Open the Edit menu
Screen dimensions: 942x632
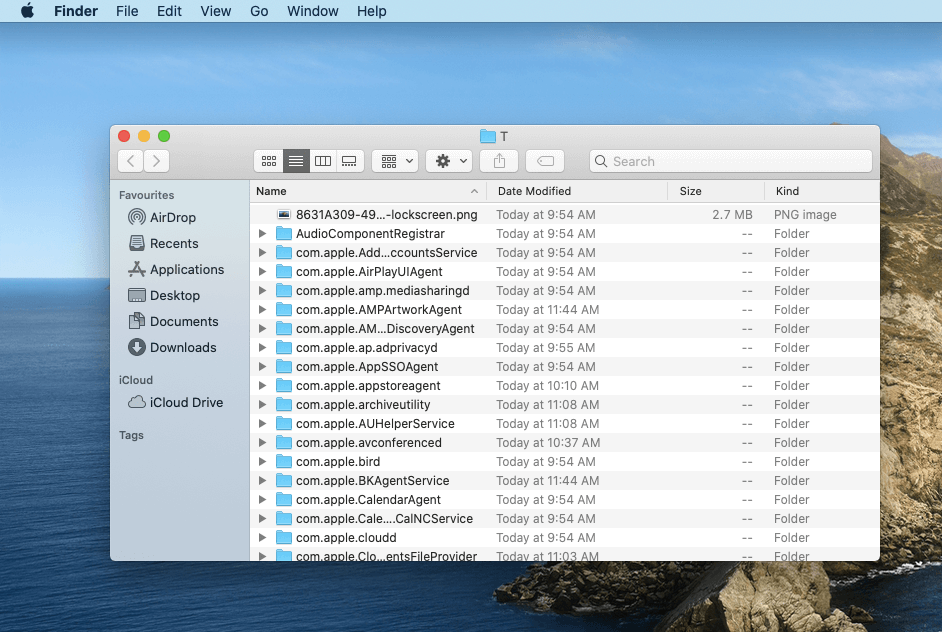click(169, 11)
